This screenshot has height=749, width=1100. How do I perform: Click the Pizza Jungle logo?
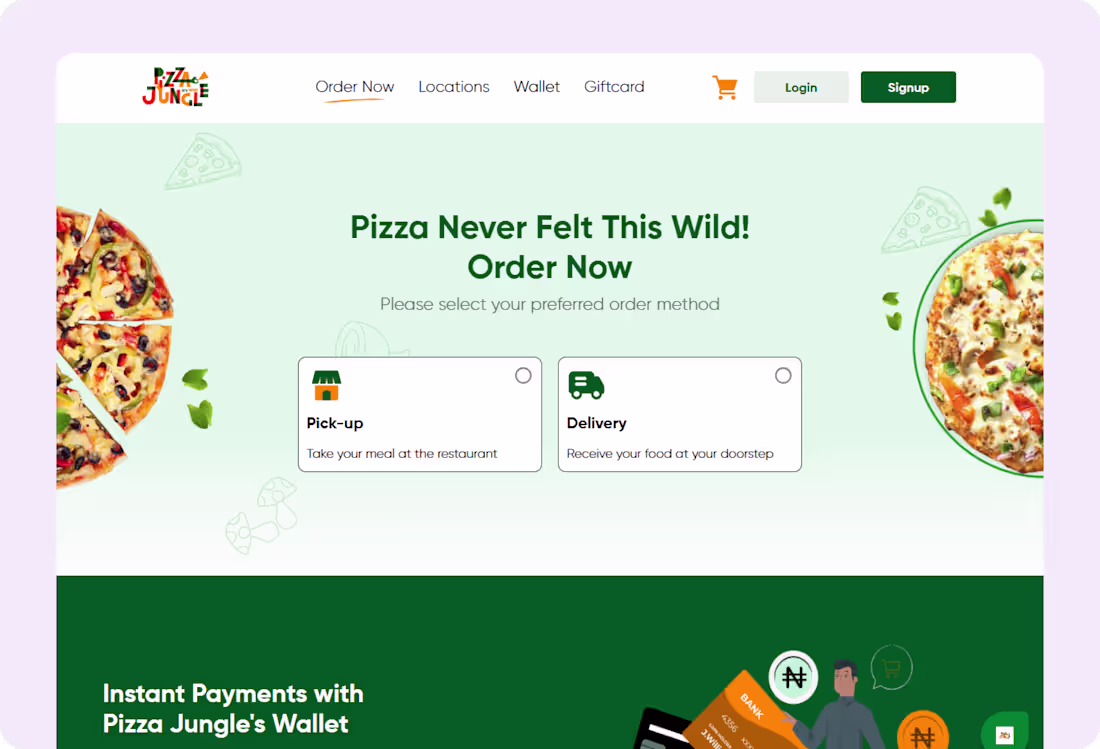point(175,87)
